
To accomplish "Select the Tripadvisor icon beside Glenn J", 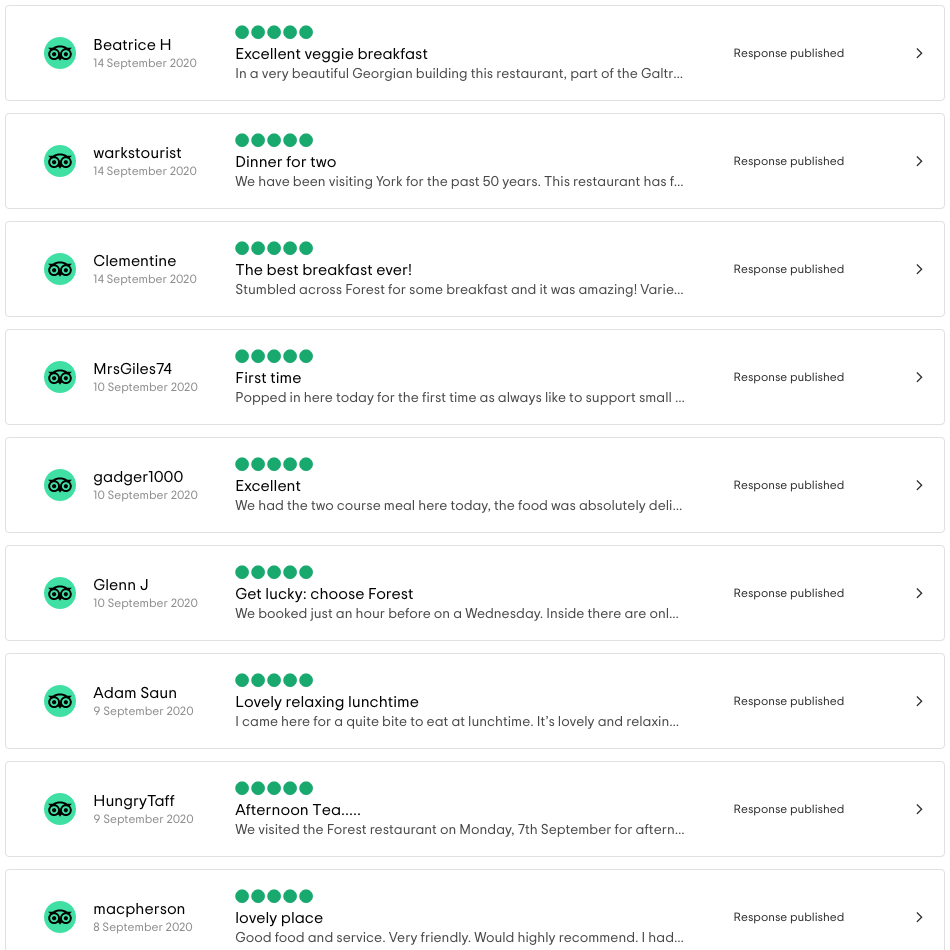I will tap(60, 593).
